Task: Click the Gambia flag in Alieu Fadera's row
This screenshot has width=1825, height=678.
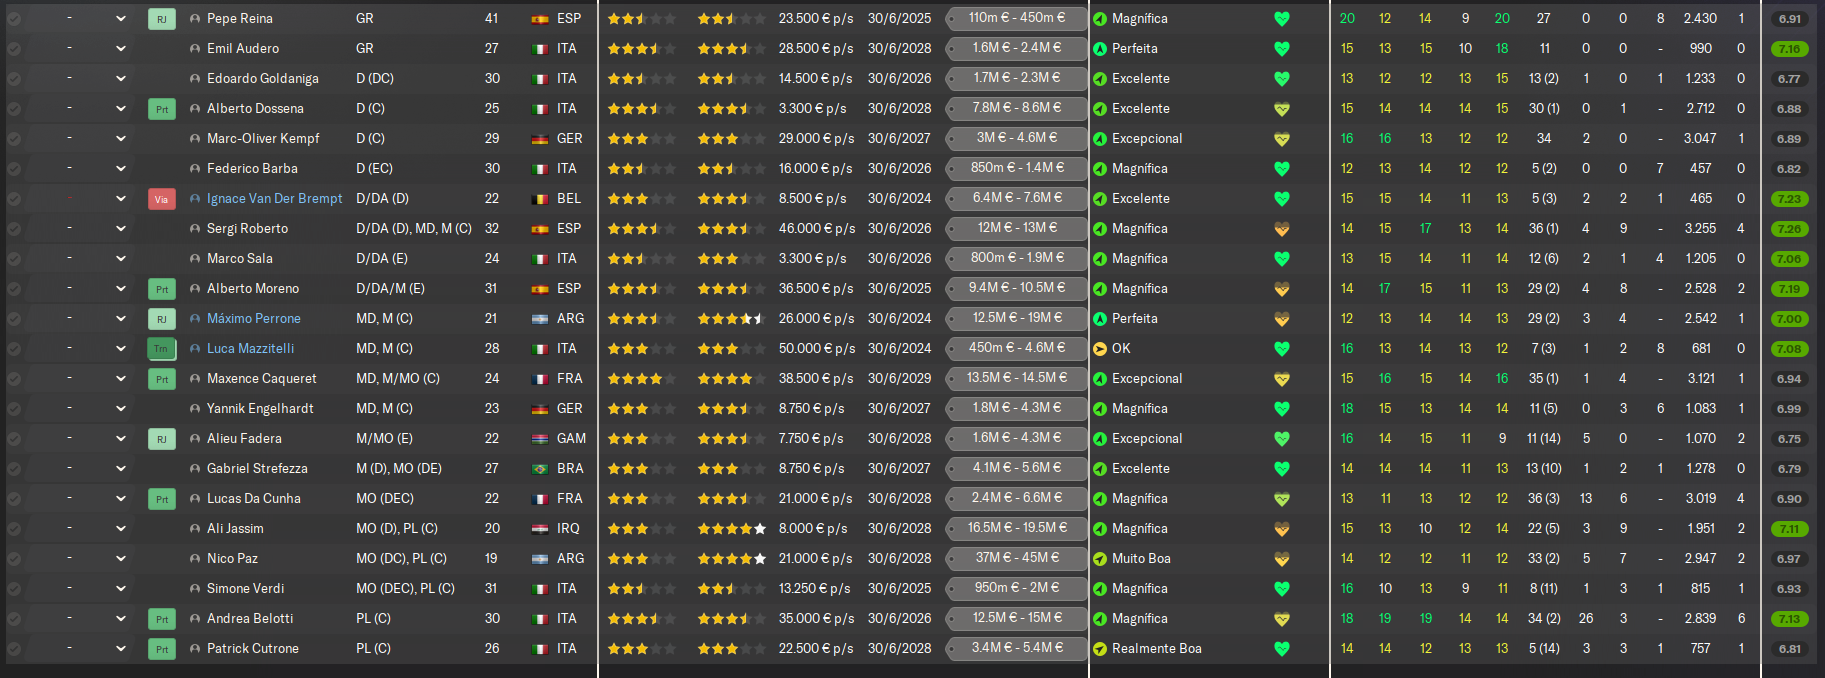Action: [x=540, y=439]
